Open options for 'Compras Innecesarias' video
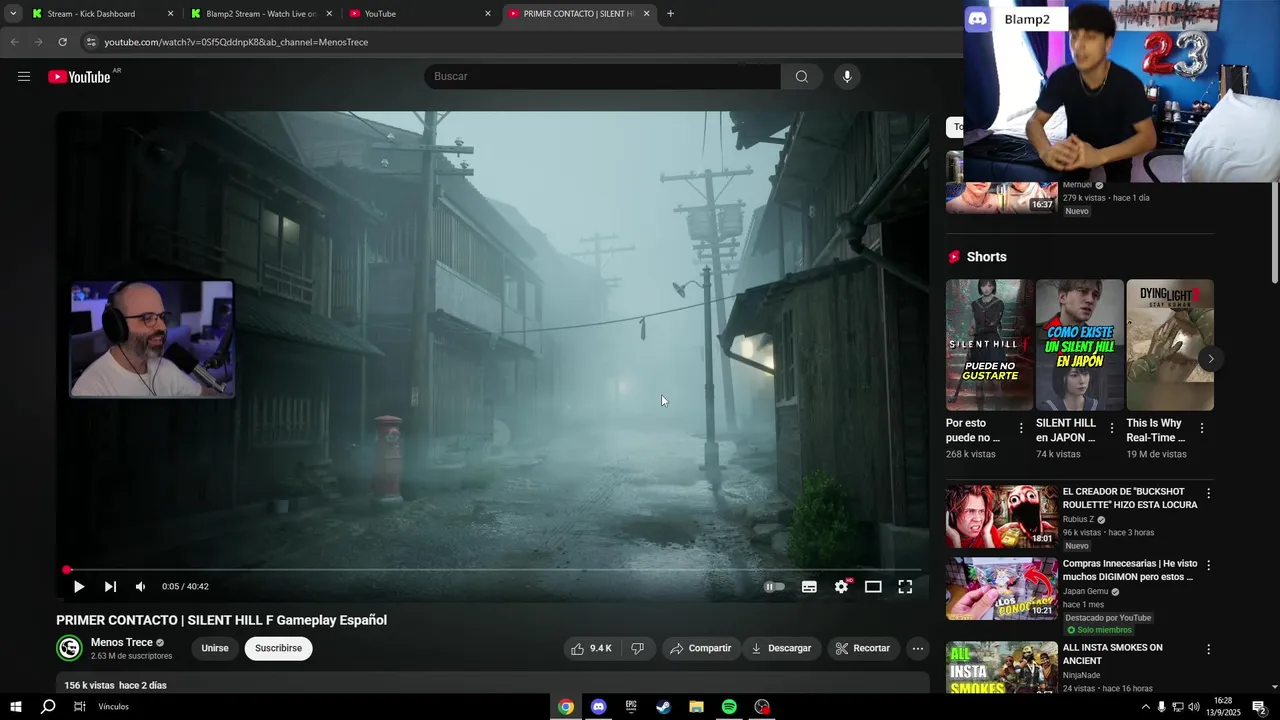 [1208, 565]
